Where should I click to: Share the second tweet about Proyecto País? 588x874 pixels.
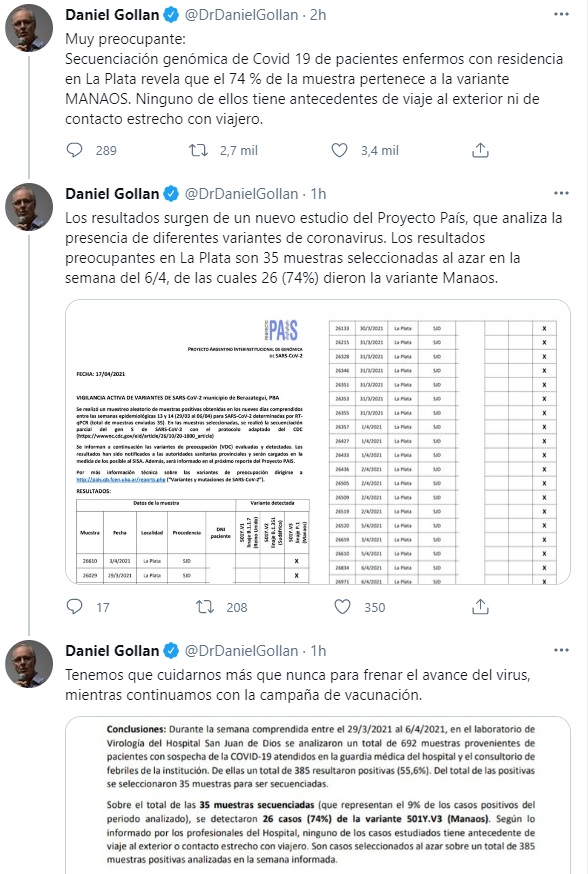480,606
